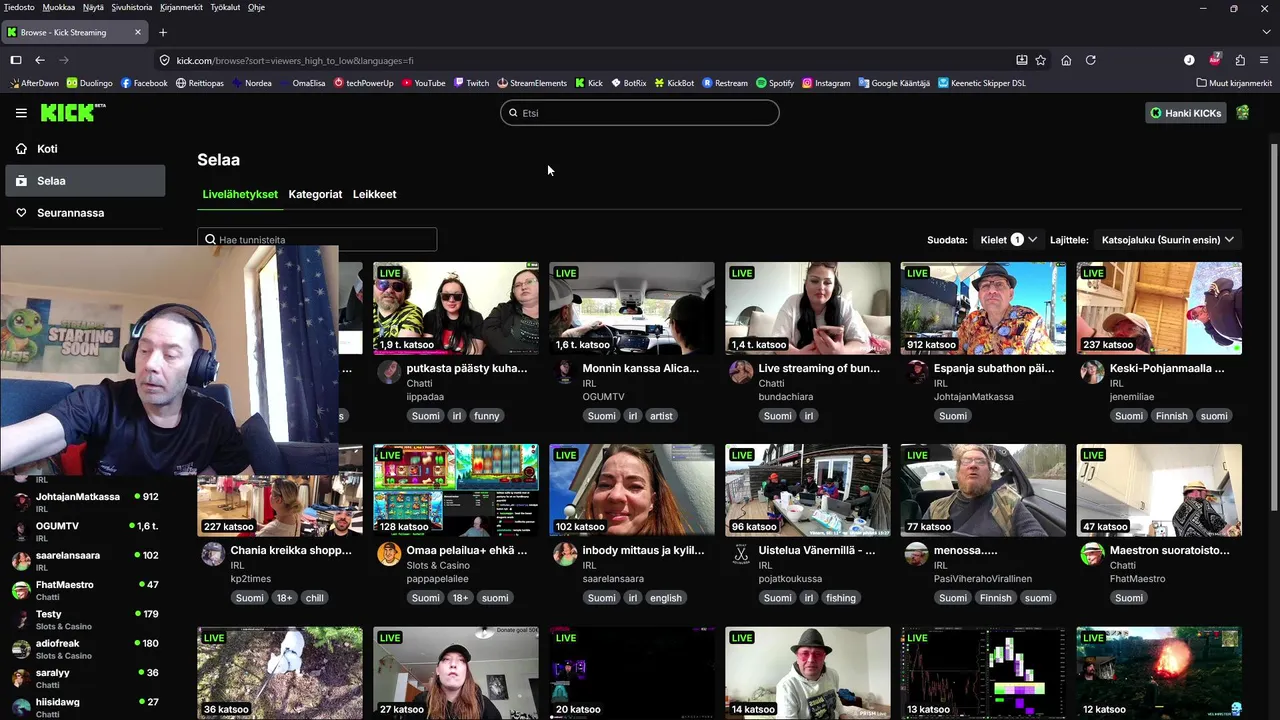Open the user avatar menu
Viewport: 1280px width, 720px height.
[x=1243, y=113]
